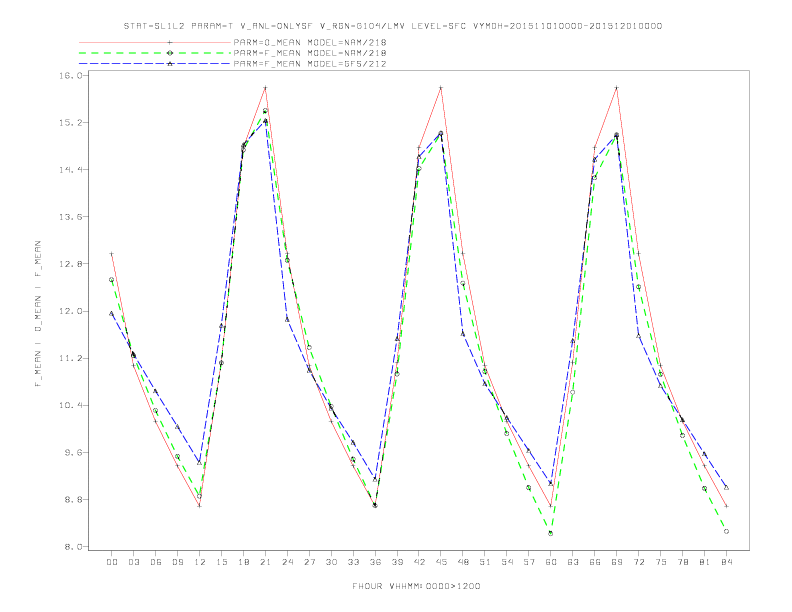The height and width of the screenshot is (612, 792).
Task: Click x-axis tick label 66
Action: pyautogui.click(x=595, y=562)
